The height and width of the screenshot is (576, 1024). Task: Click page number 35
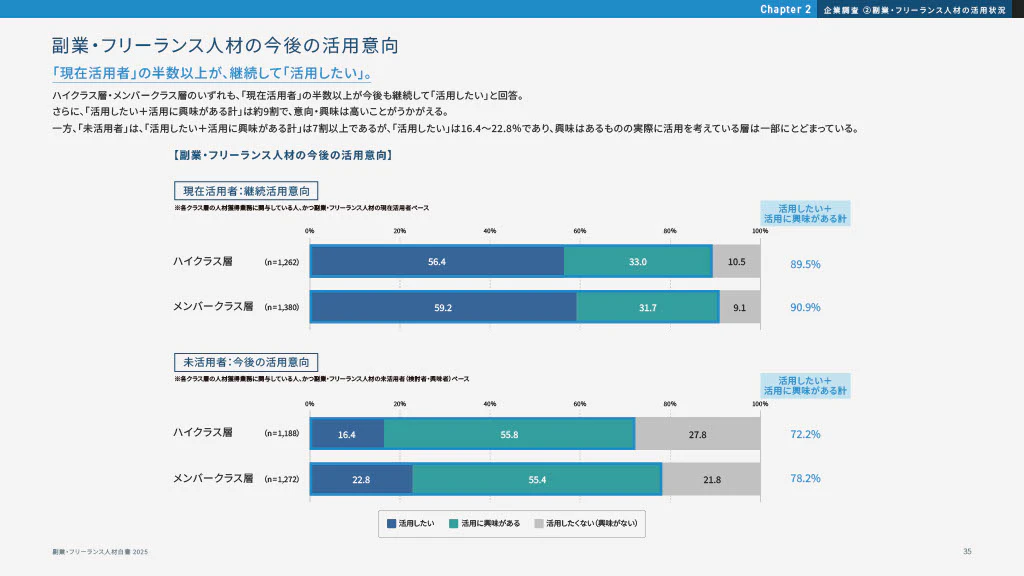tap(967, 551)
